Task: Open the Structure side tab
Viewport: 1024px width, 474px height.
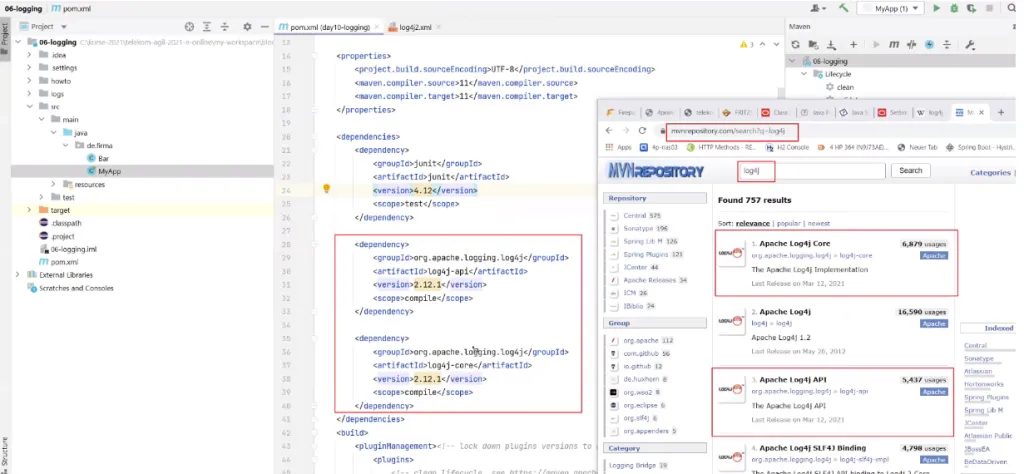Action: pos(5,453)
